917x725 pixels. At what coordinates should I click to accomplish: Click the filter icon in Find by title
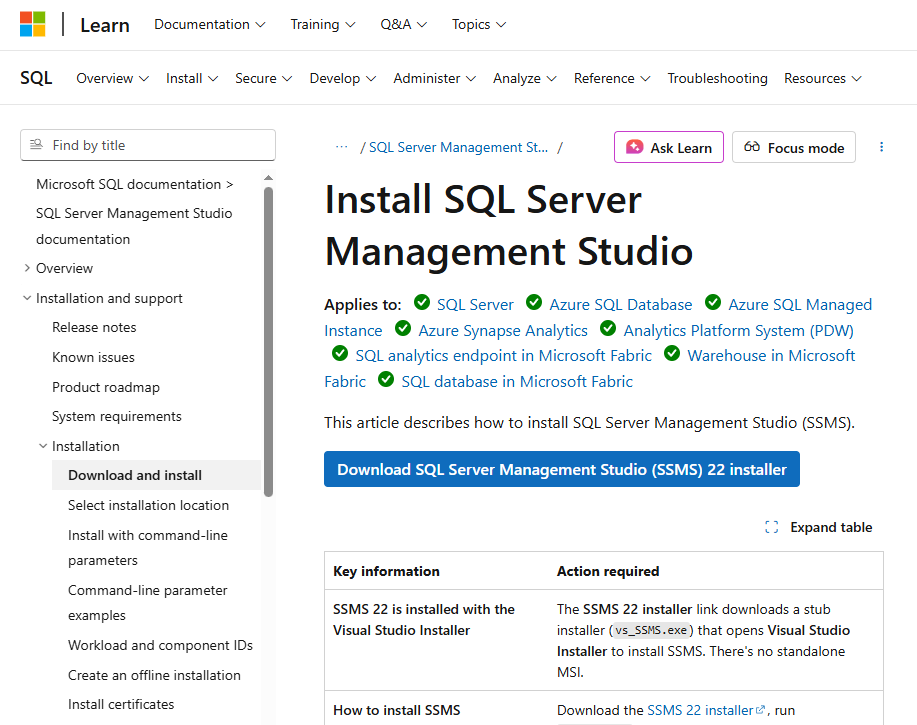[x=37, y=145]
